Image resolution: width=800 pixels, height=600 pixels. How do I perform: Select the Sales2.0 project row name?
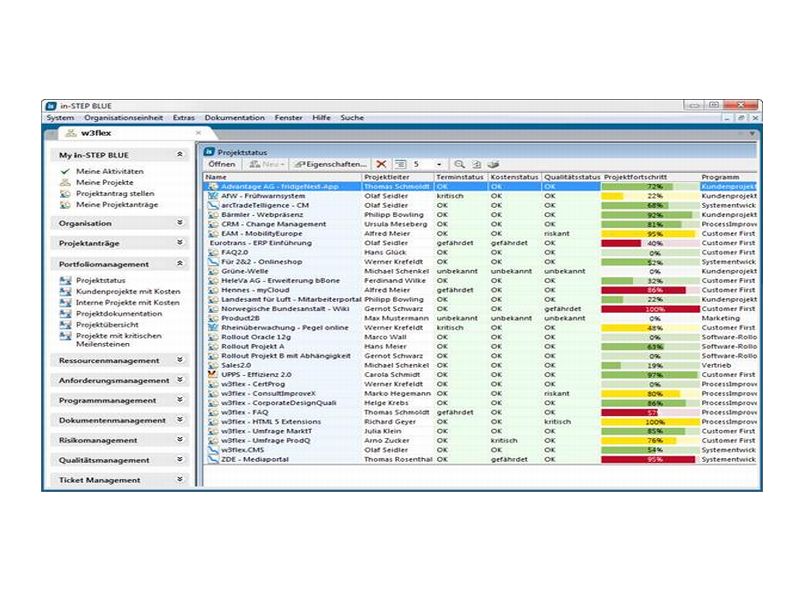click(236, 365)
